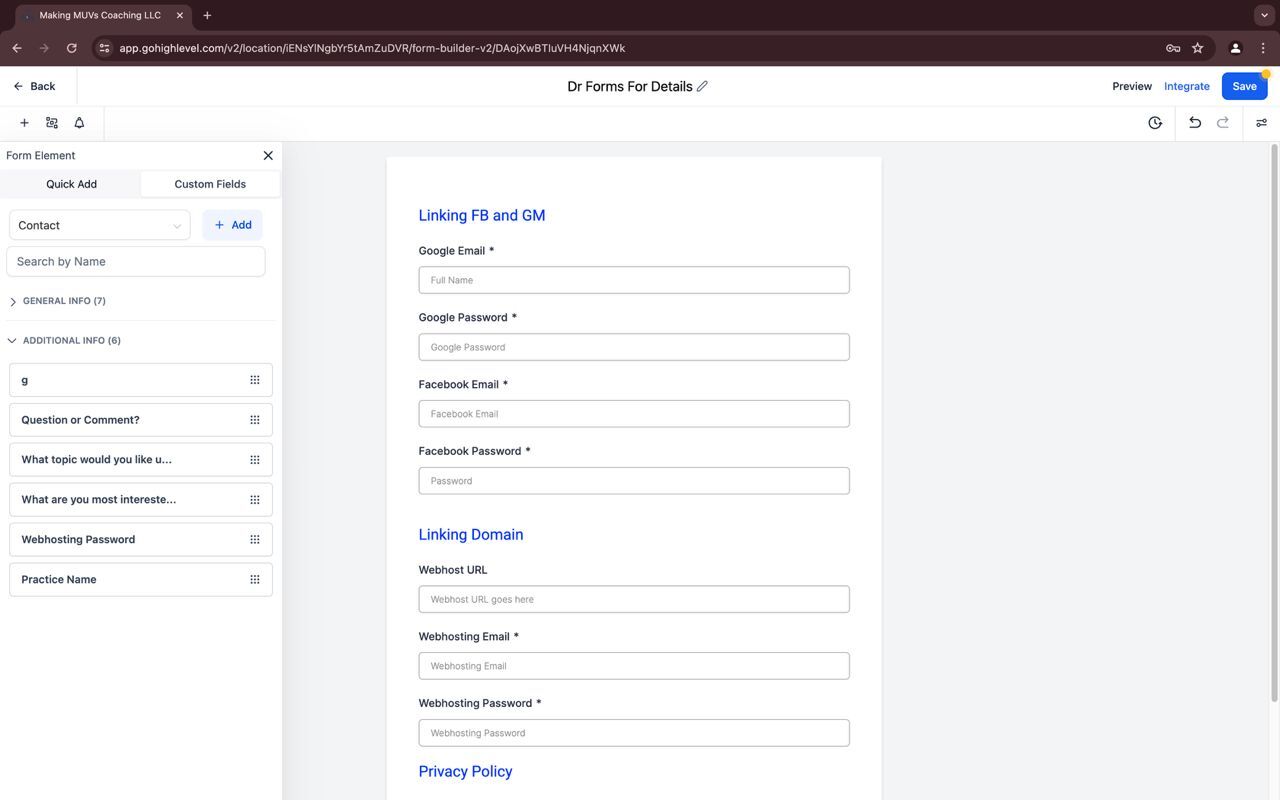Click Google Password input field

coord(634,347)
